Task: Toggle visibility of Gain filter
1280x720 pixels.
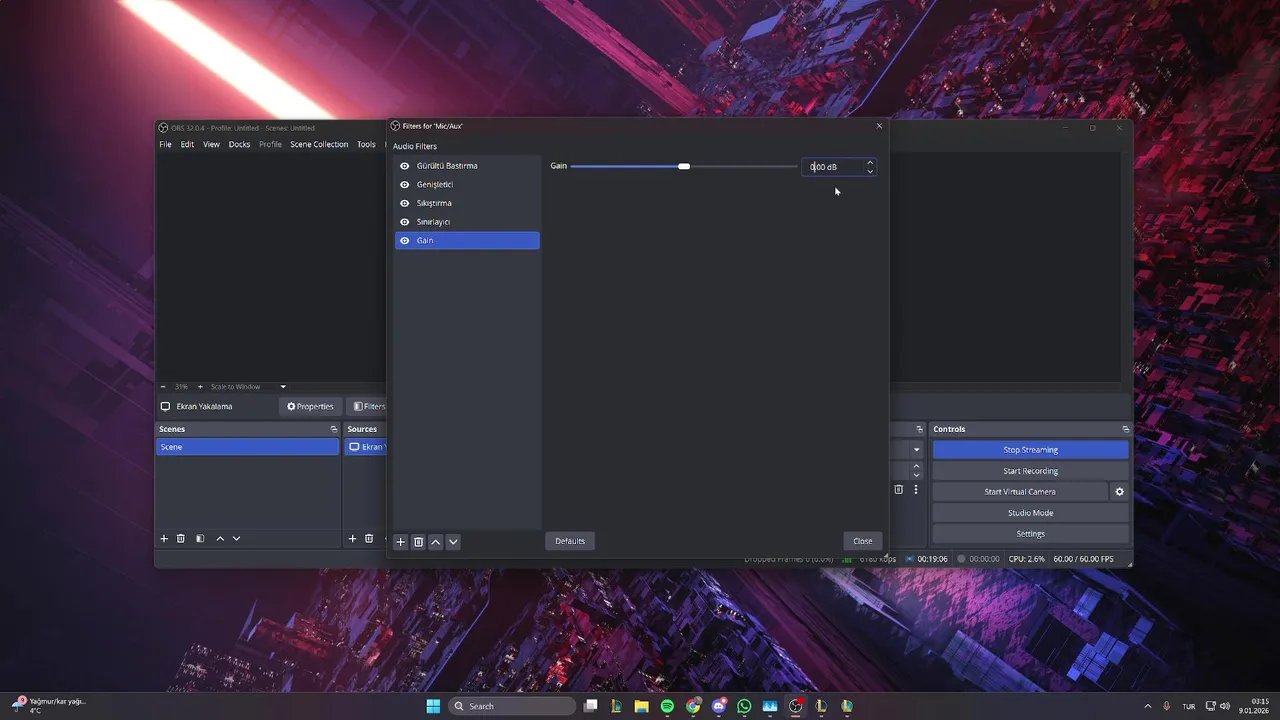Action: tap(405, 241)
